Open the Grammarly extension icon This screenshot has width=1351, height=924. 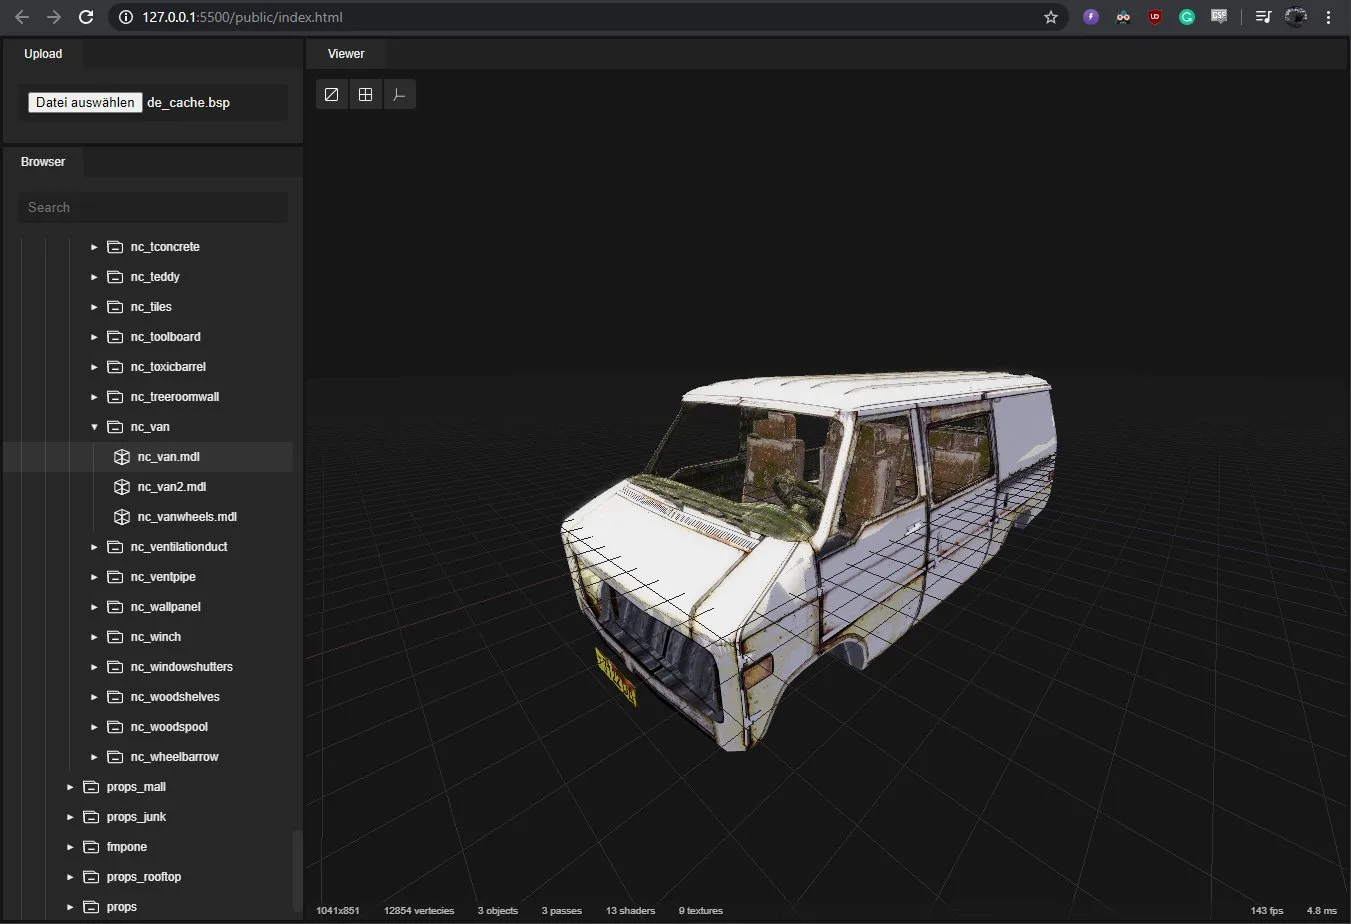[x=1187, y=17]
